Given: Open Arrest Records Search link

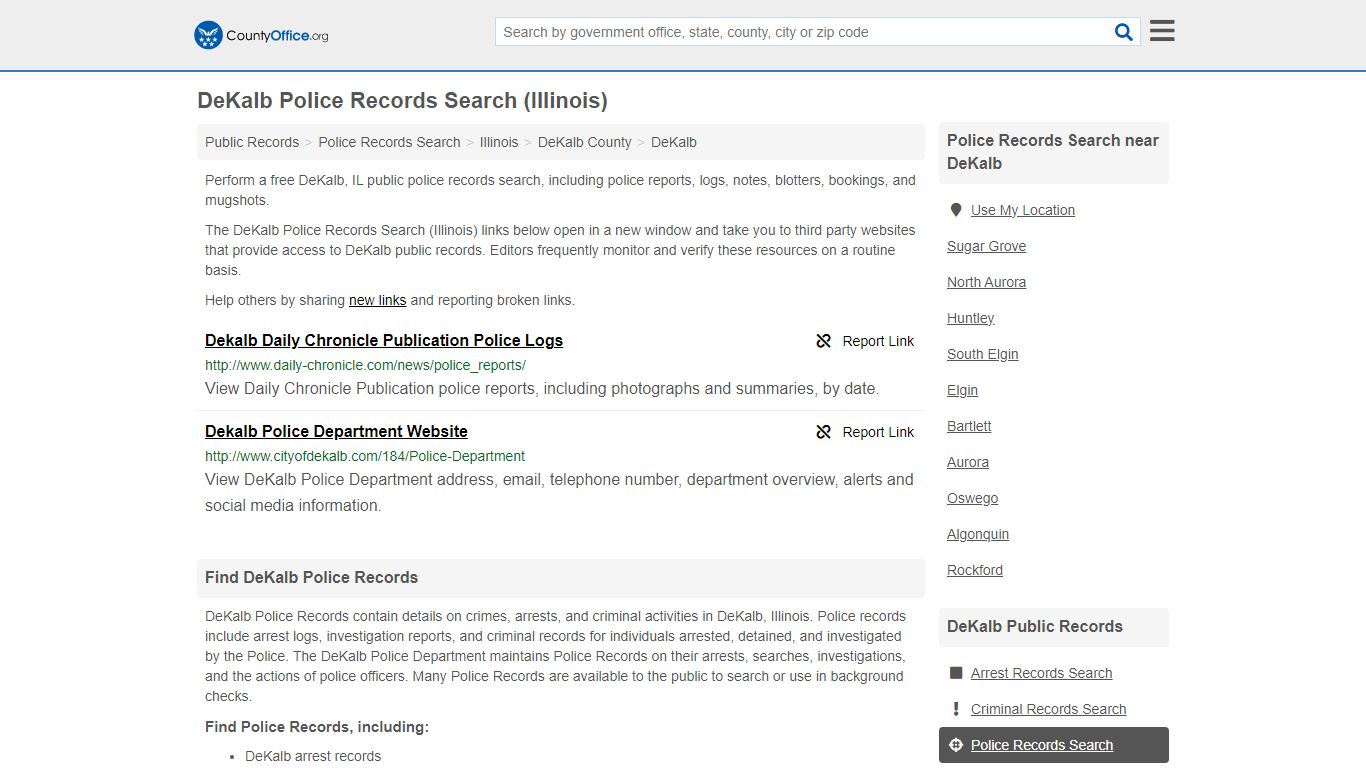Looking at the screenshot, I should [x=1041, y=673].
